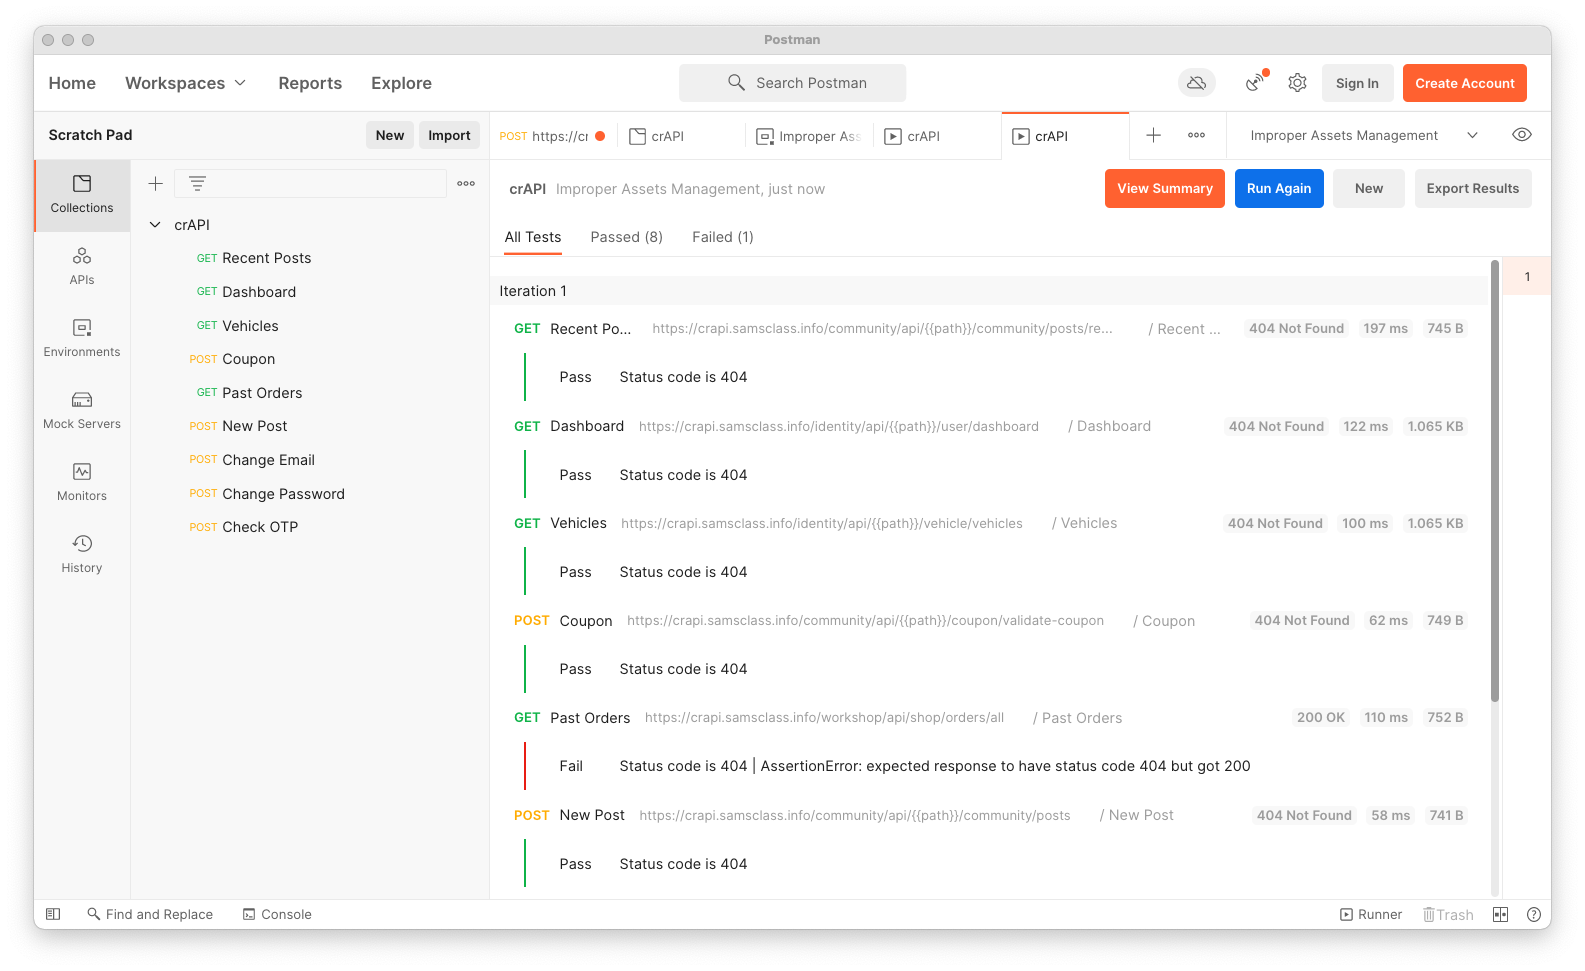Open Find and Replace
Viewport: 1585px width, 971px height.
(x=150, y=914)
